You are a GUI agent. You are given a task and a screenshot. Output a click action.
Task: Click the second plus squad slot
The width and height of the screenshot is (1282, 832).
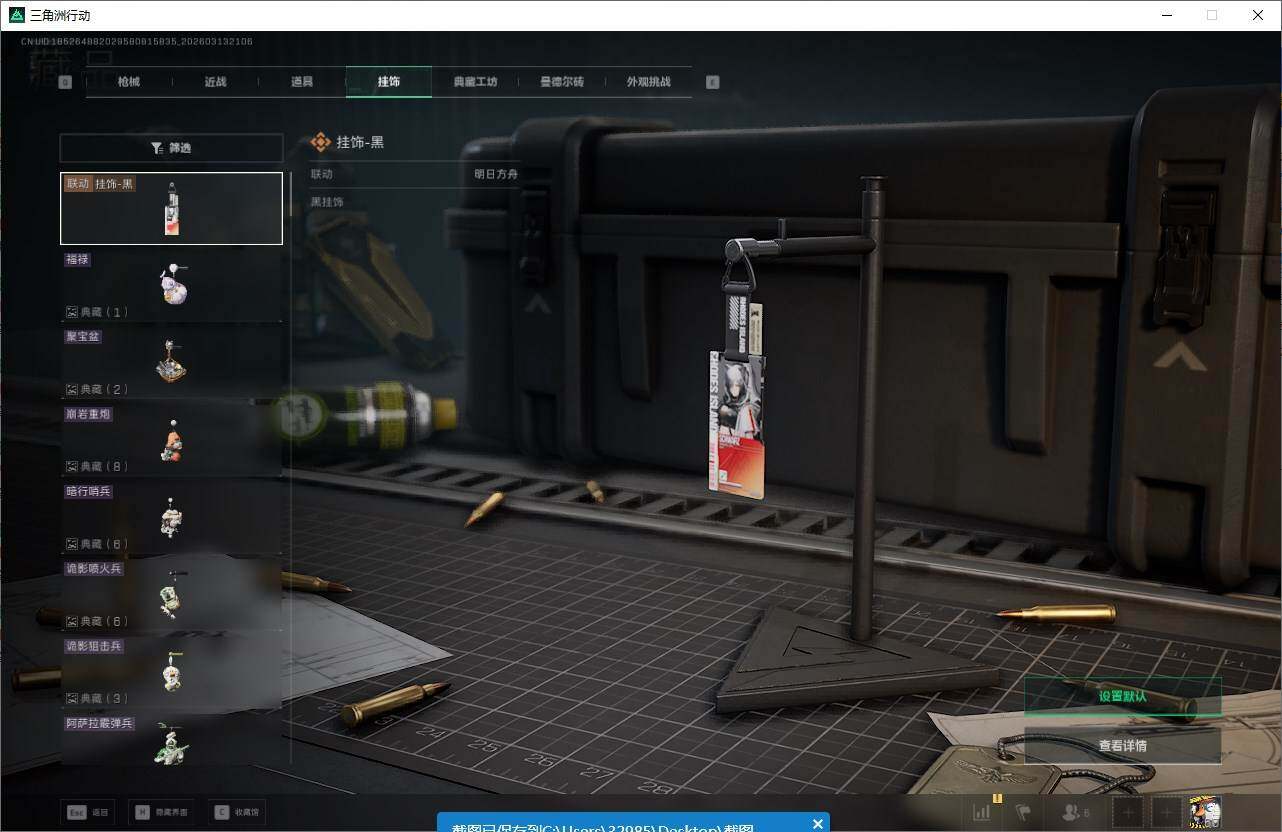[x=1165, y=813]
